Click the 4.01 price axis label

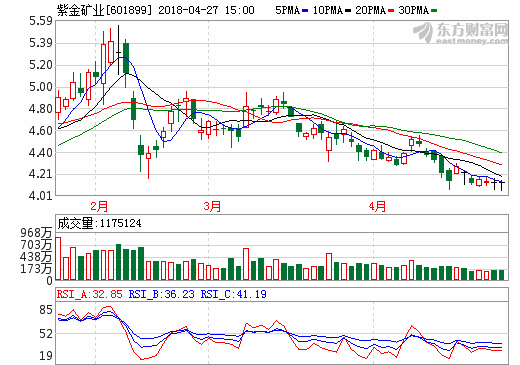point(41,196)
